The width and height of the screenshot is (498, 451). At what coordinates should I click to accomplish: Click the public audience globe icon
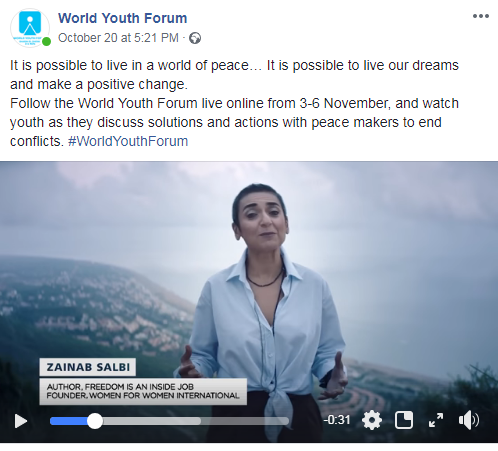[195, 38]
